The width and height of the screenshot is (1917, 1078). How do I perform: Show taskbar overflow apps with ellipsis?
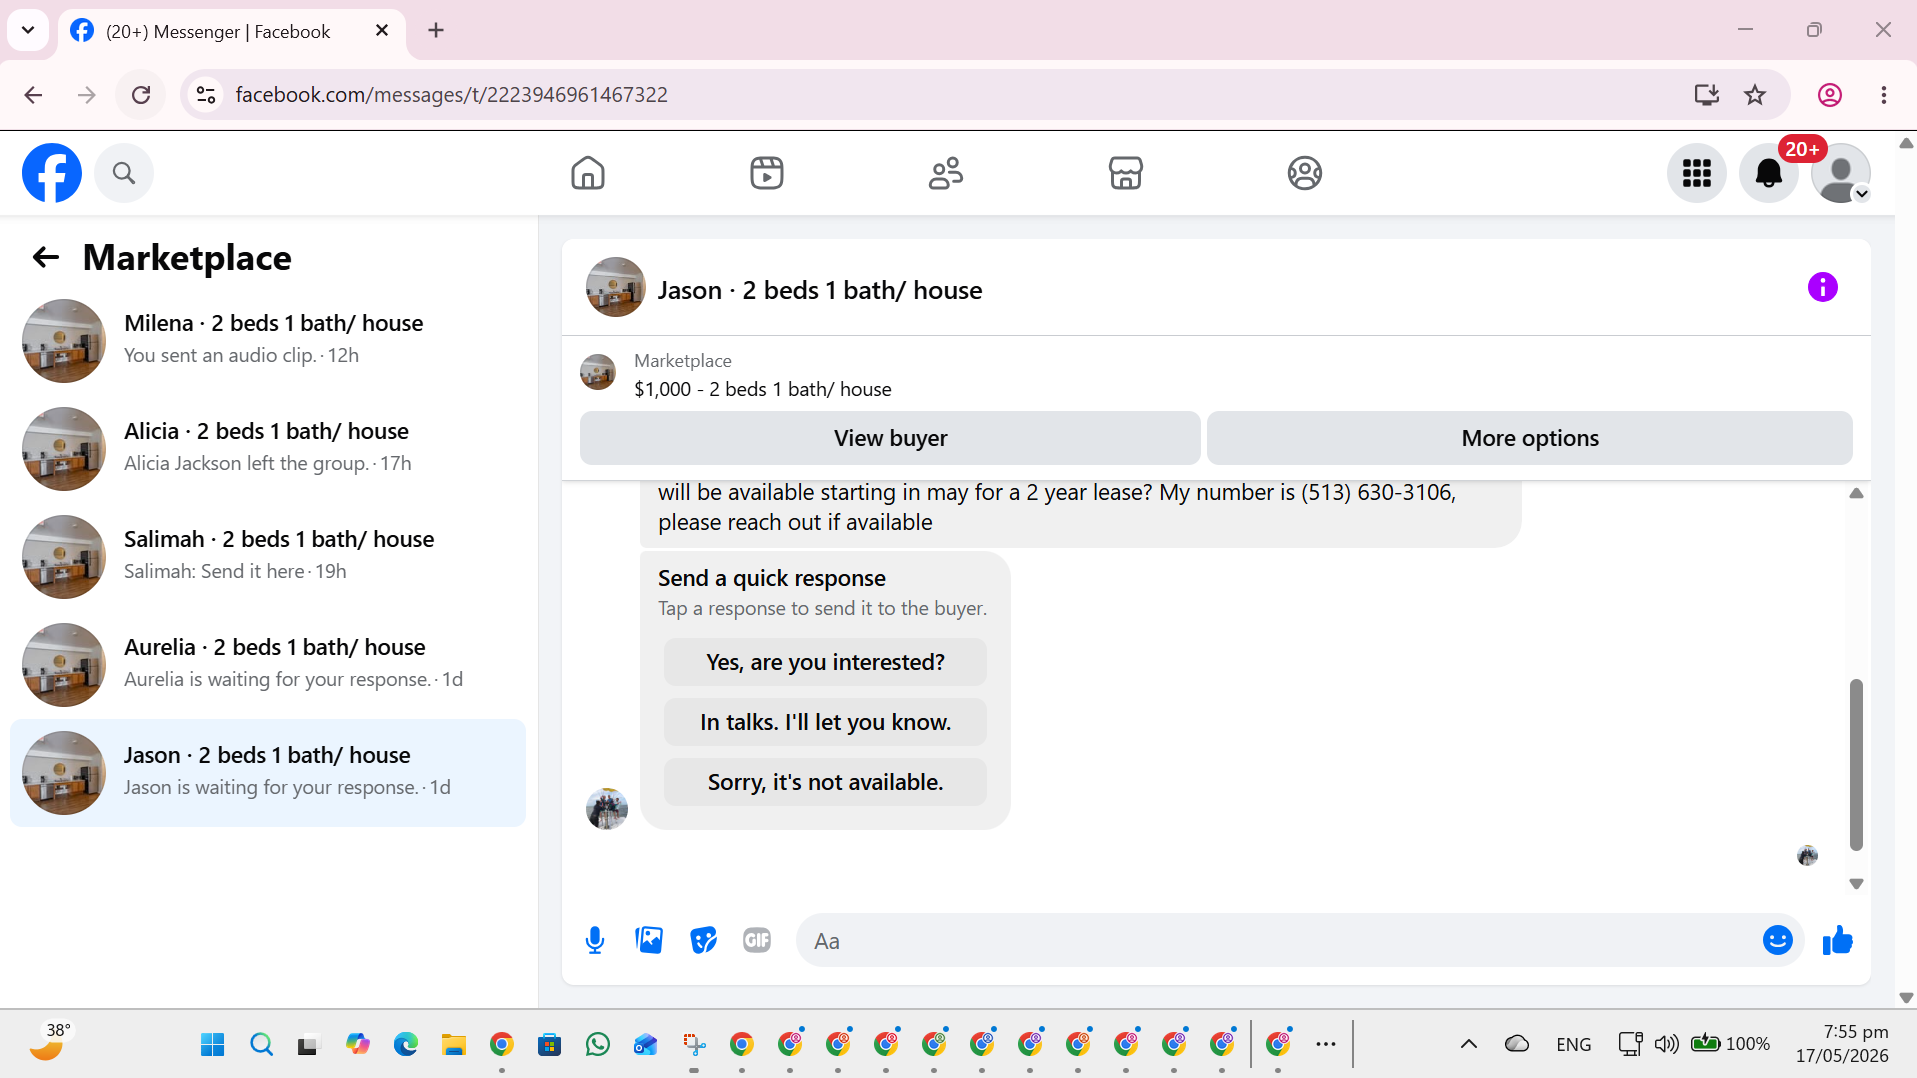pyautogui.click(x=1326, y=1044)
